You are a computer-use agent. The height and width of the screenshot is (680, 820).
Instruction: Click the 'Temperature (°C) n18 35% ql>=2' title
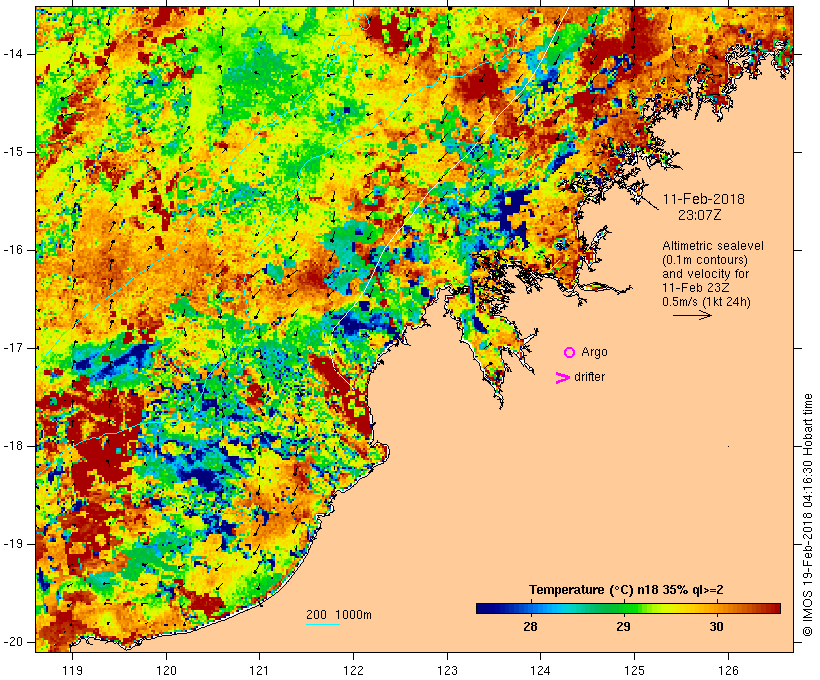626,590
